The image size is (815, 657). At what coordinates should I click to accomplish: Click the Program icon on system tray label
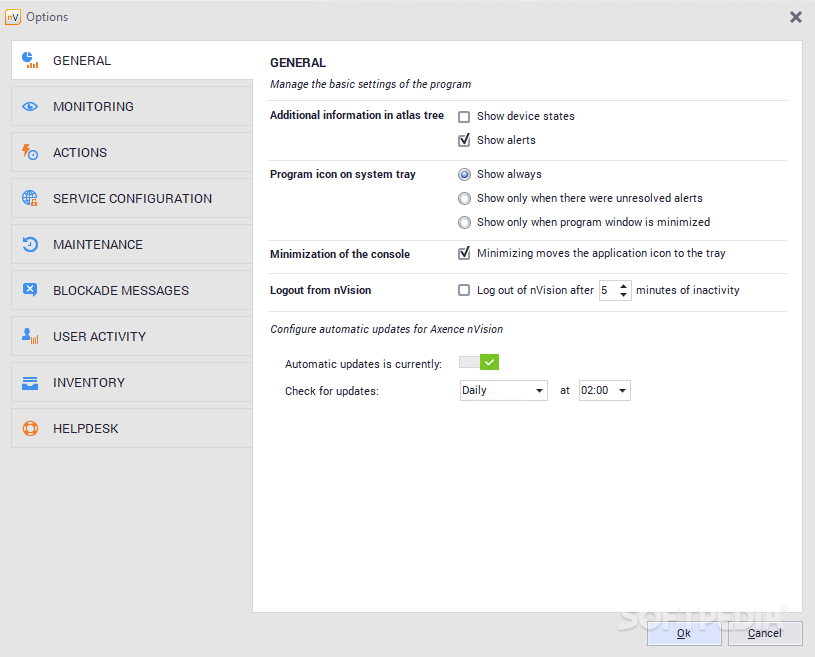[343, 174]
